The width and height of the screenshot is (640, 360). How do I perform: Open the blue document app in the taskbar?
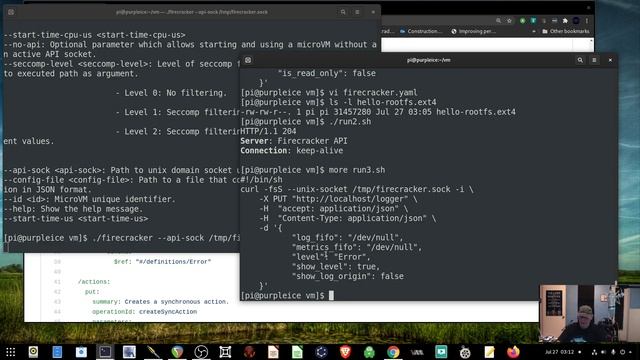click(57, 352)
